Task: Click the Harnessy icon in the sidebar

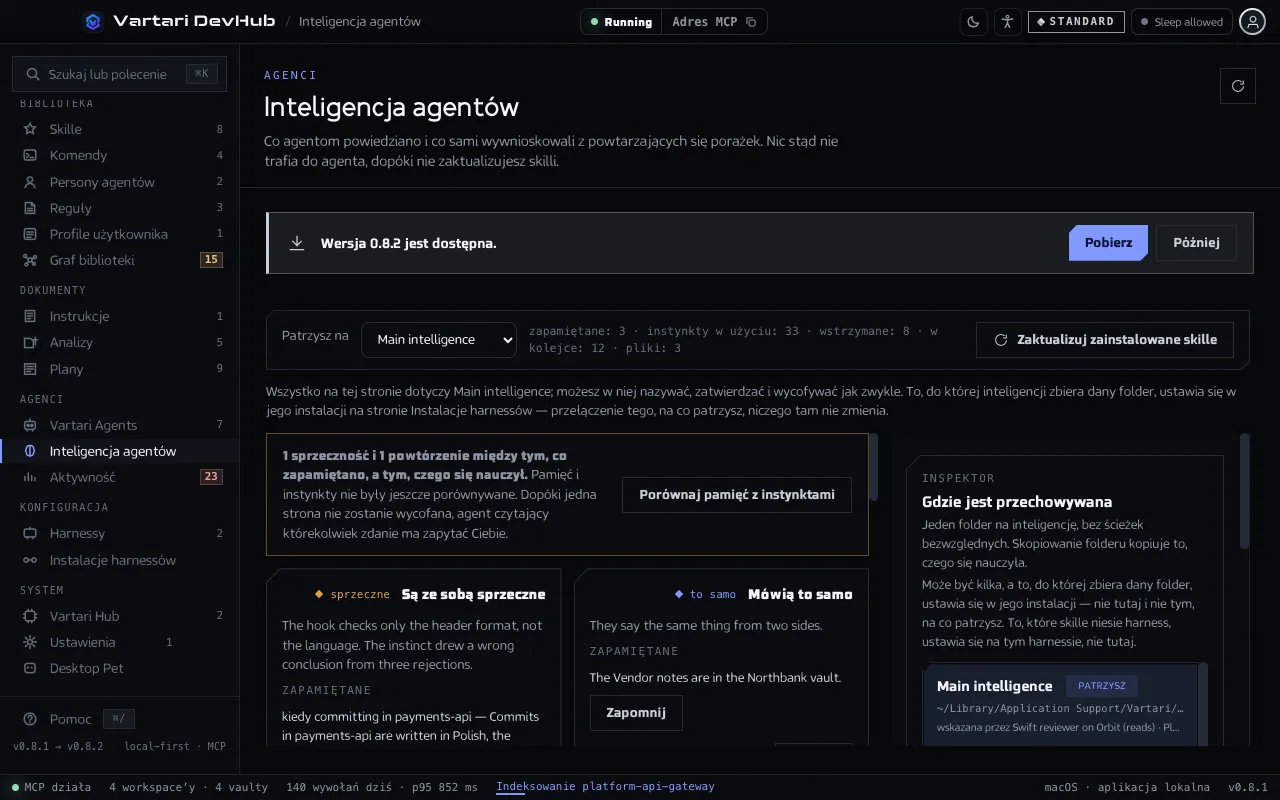Action: pos(30,533)
